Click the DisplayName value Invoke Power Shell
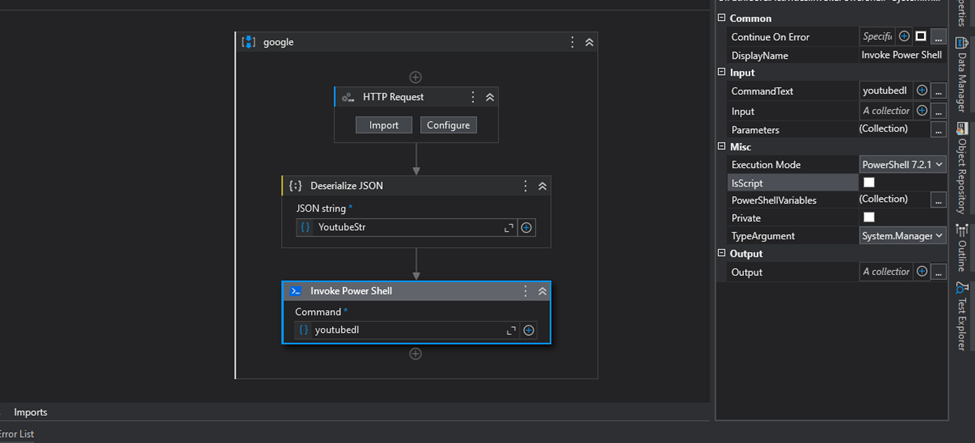Screen dimensions: 975x443 [x=902, y=55]
